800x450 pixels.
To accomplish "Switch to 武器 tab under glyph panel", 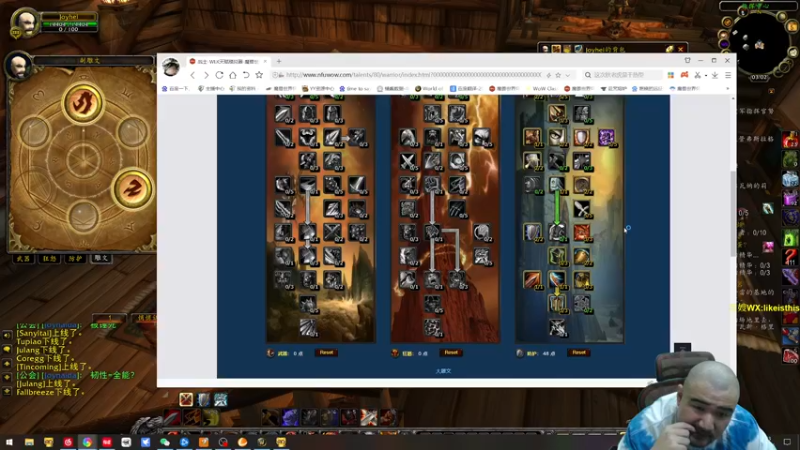I will pyautogui.click(x=23, y=259).
